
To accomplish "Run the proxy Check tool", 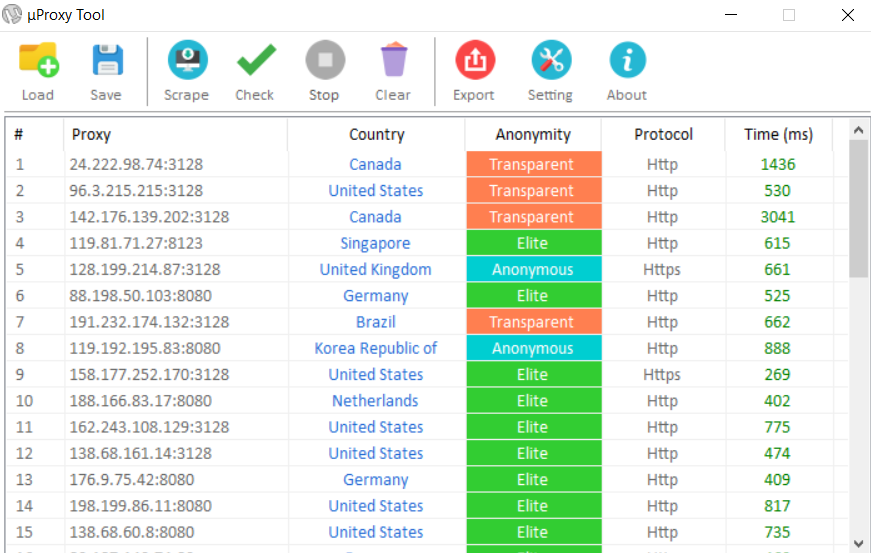I will tap(255, 62).
